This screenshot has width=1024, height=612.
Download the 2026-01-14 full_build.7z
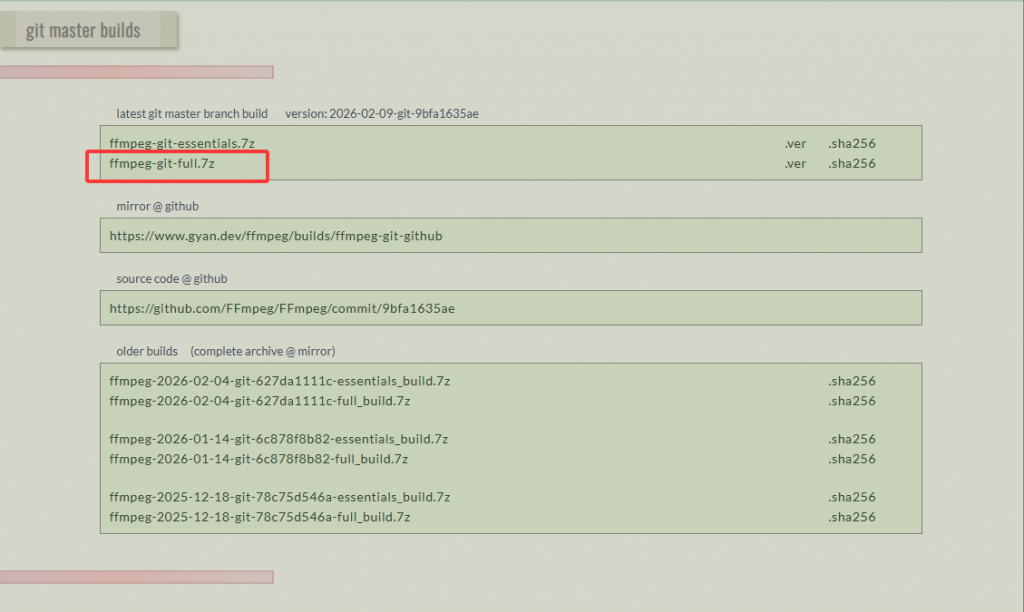[x=258, y=459]
